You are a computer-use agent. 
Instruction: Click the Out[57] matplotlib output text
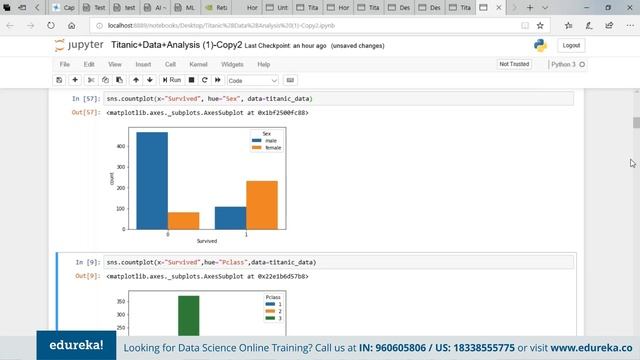207,113
